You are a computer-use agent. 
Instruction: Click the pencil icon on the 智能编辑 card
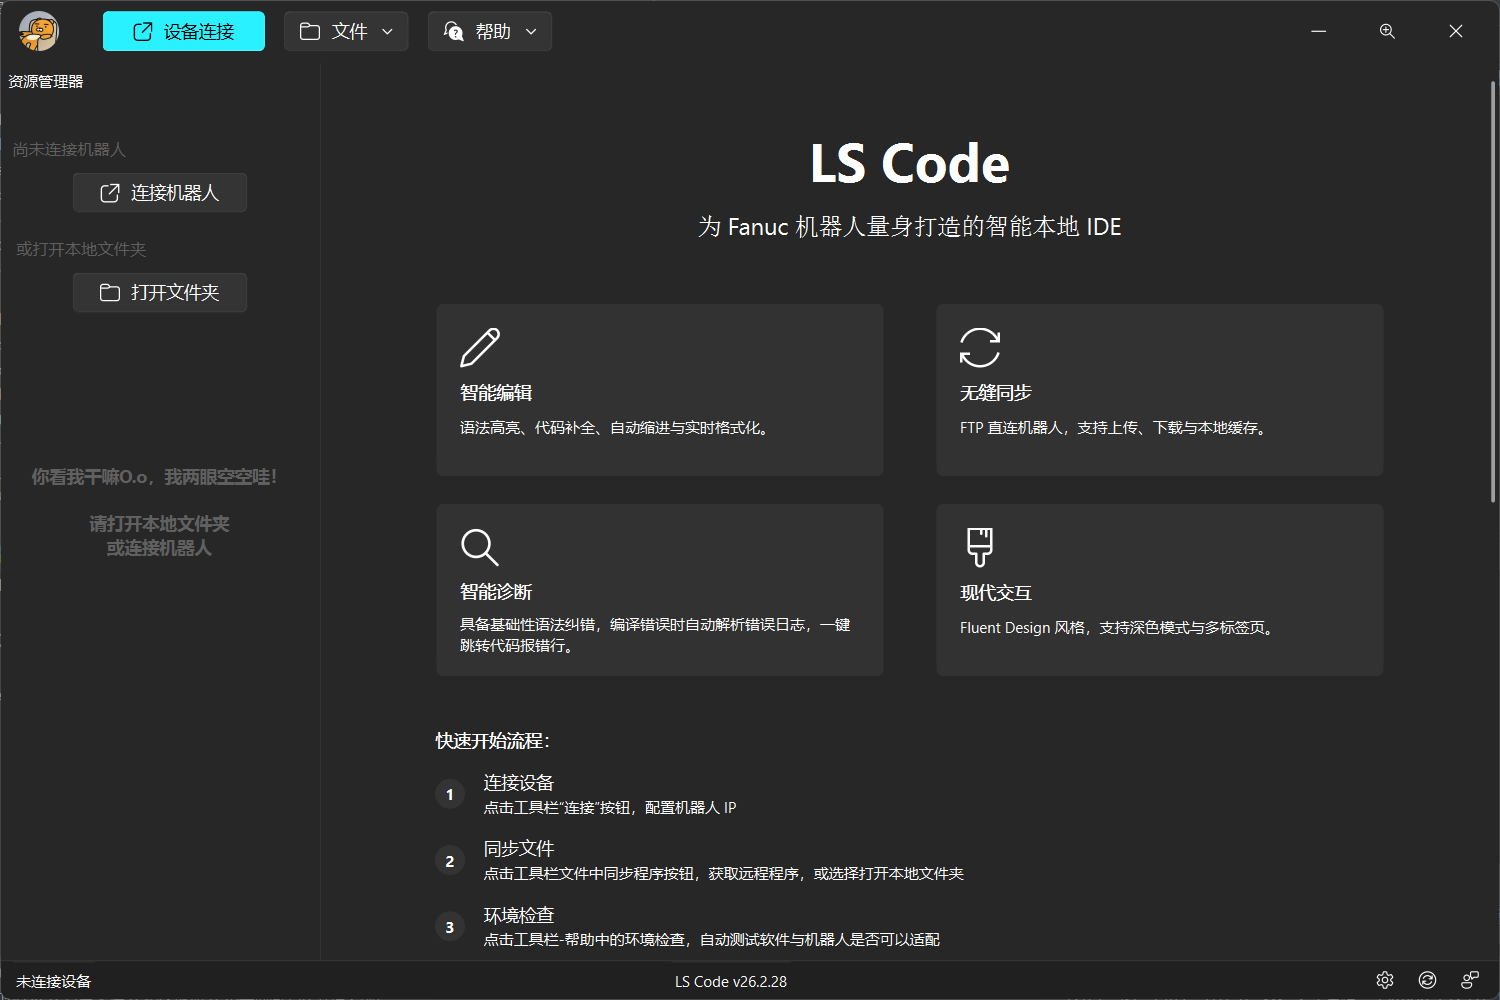click(480, 348)
